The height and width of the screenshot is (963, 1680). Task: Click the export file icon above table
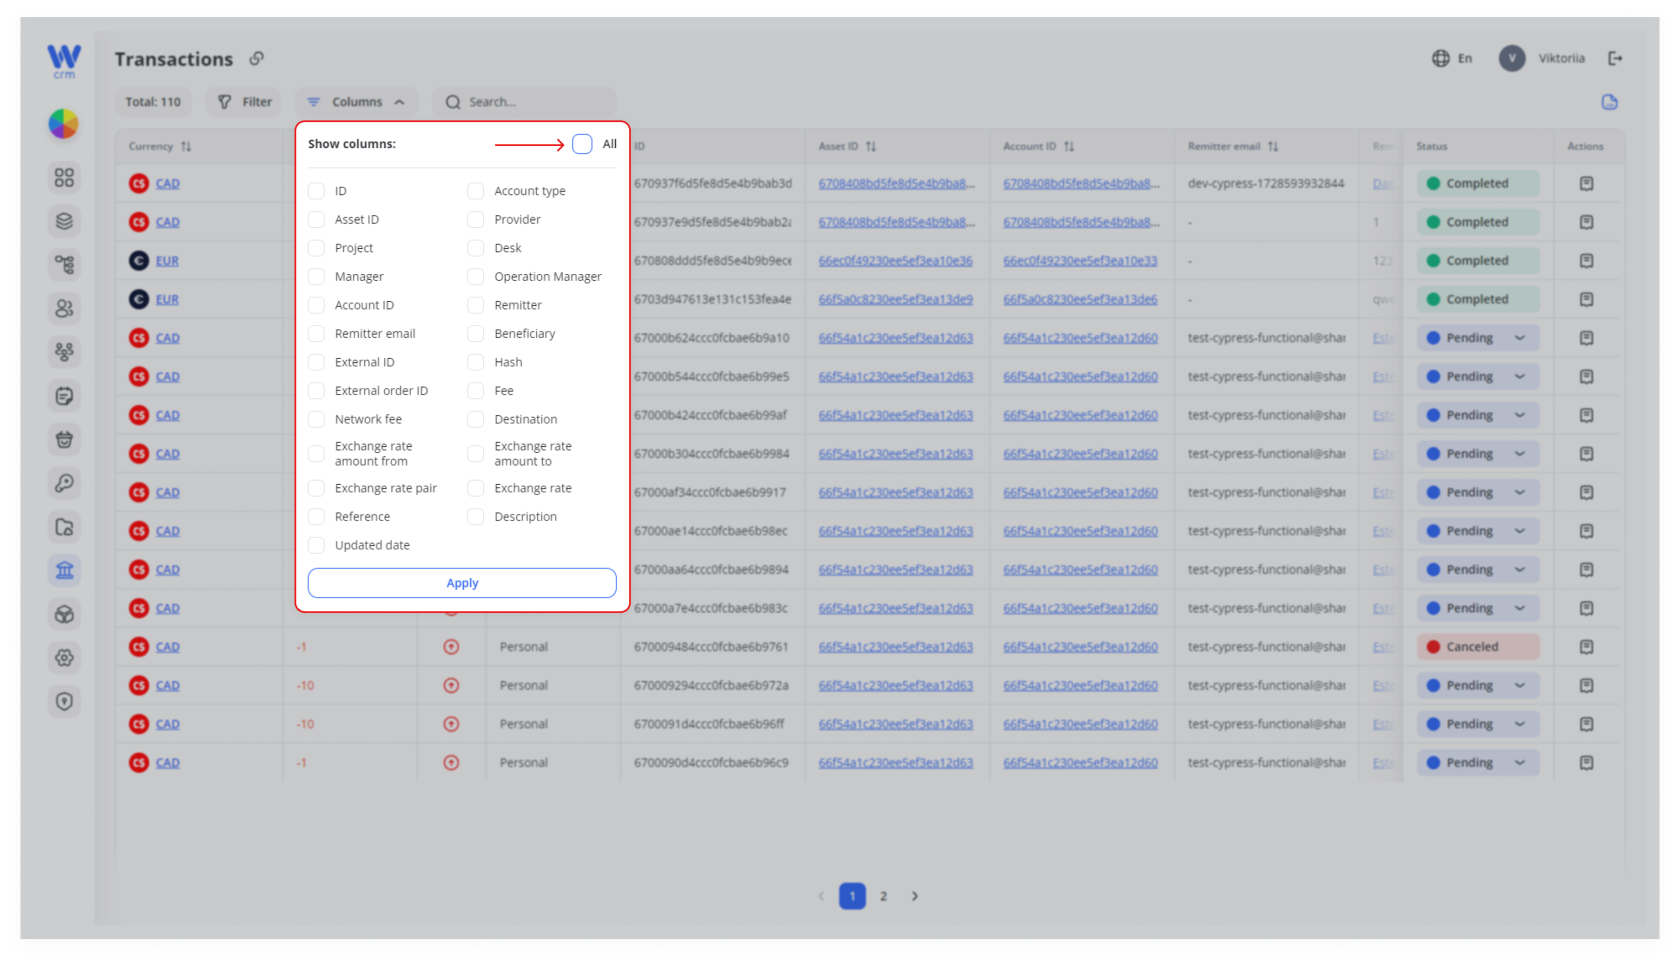1610,102
